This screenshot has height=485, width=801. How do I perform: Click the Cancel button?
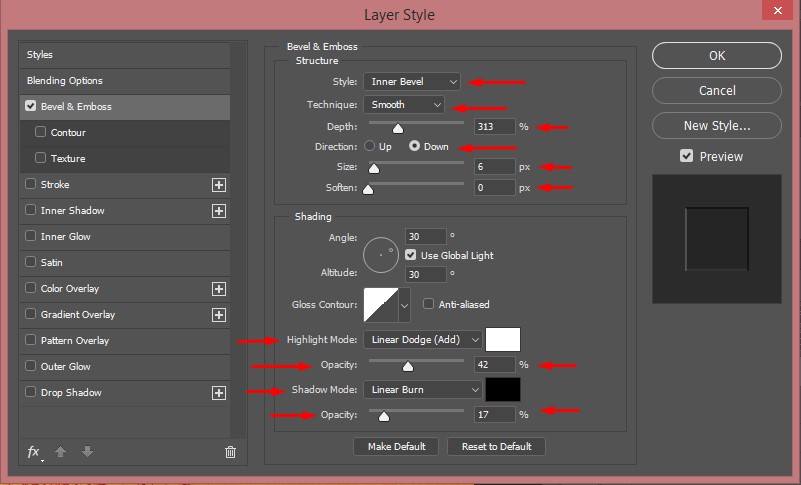(717, 90)
